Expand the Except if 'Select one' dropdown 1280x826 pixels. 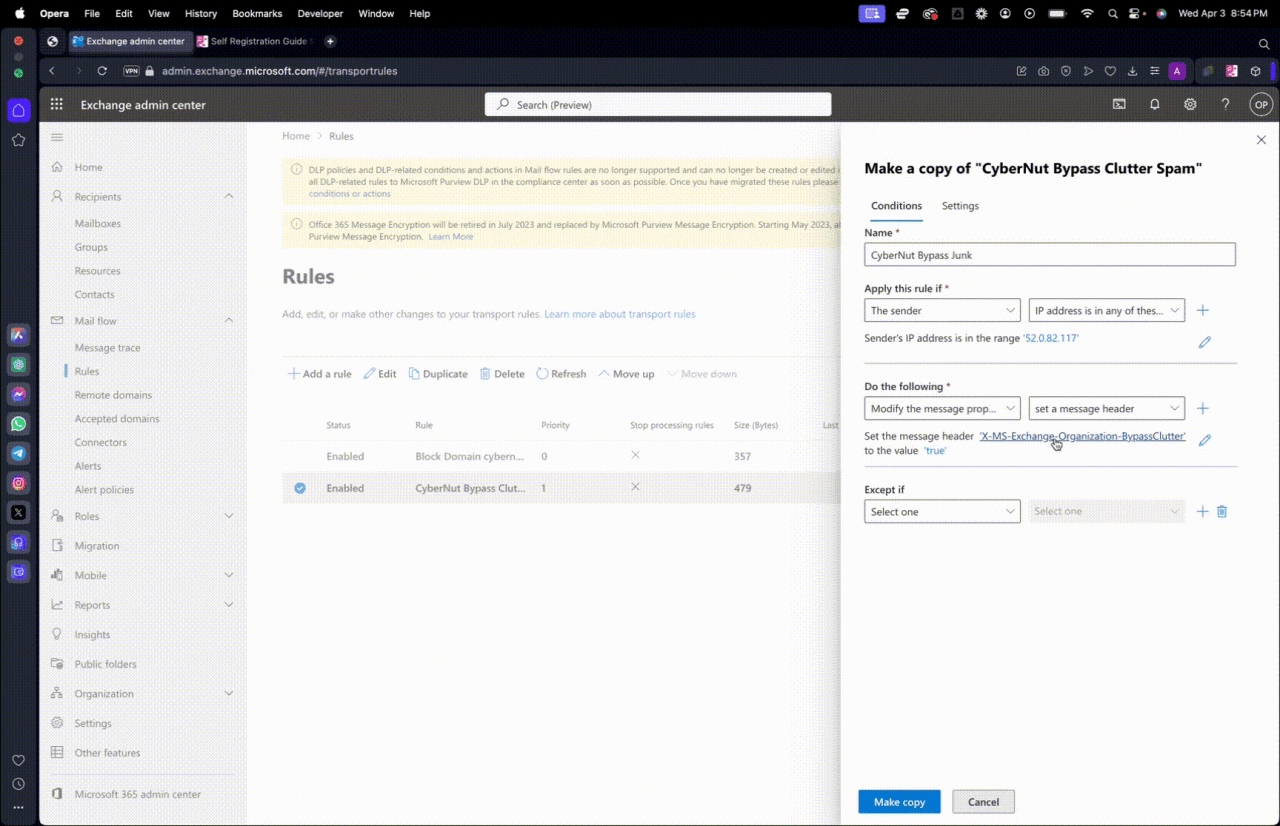[x=941, y=512]
